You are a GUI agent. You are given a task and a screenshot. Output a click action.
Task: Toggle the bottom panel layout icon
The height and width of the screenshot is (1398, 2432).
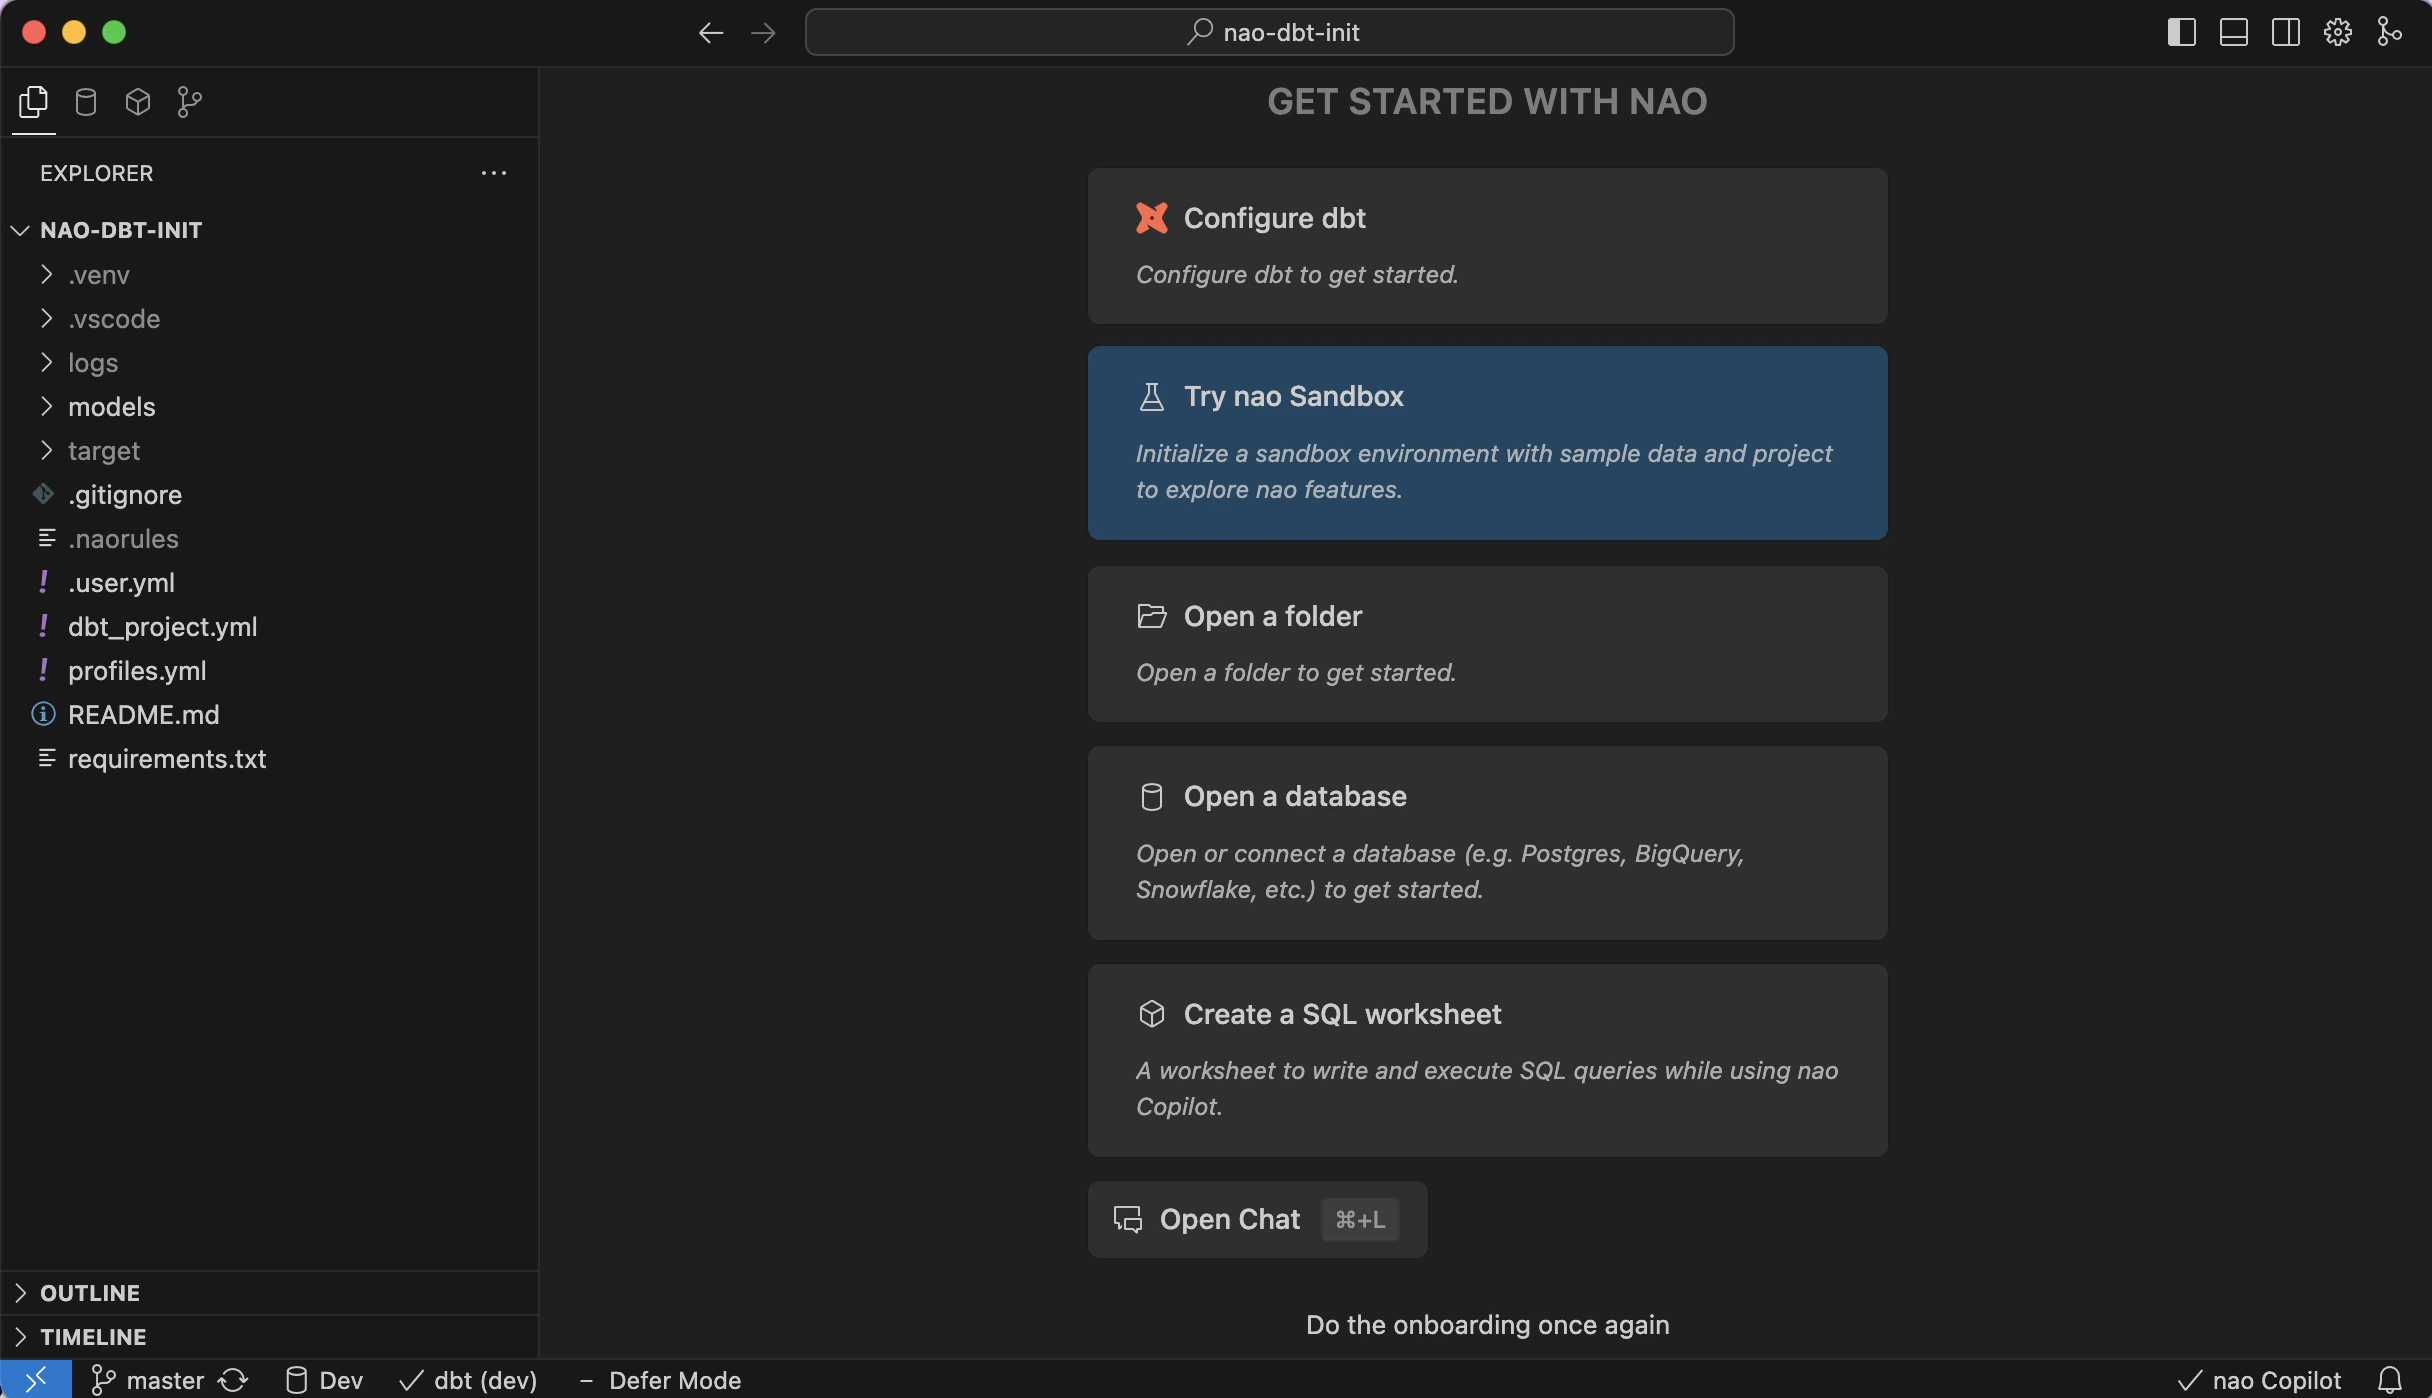click(x=2234, y=33)
